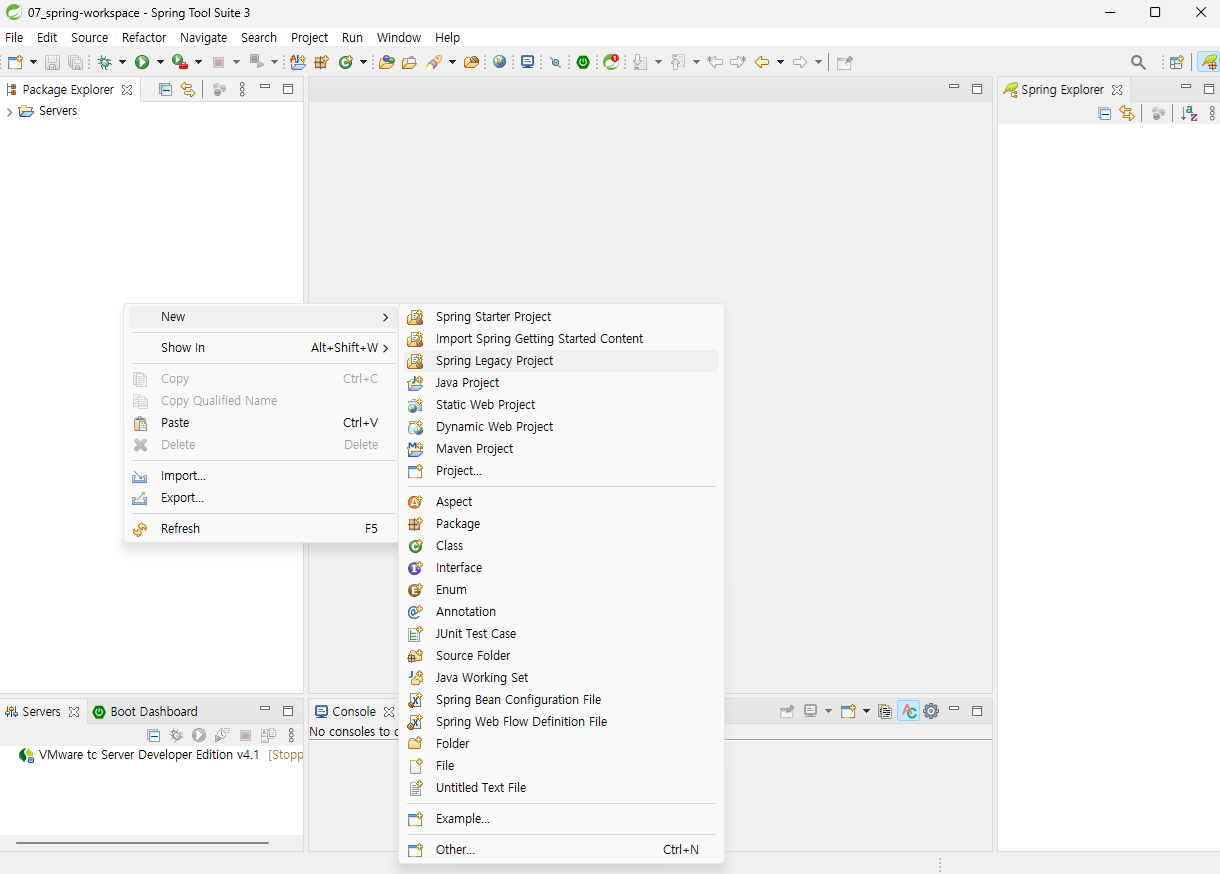
Task: Open the Debug configurations dropdown arrow
Action: tap(122, 62)
